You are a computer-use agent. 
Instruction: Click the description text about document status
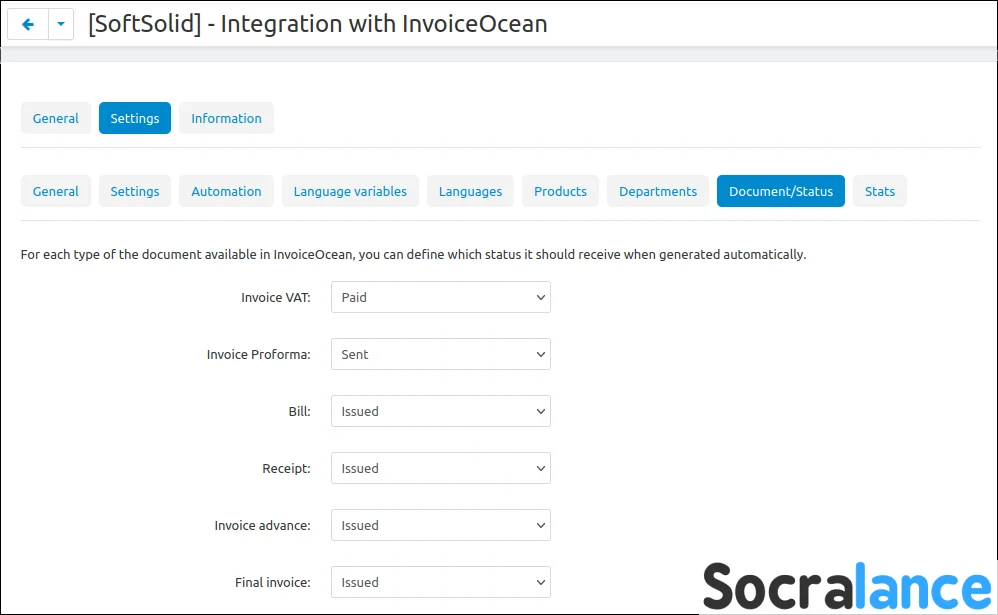(x=413, y=255)
